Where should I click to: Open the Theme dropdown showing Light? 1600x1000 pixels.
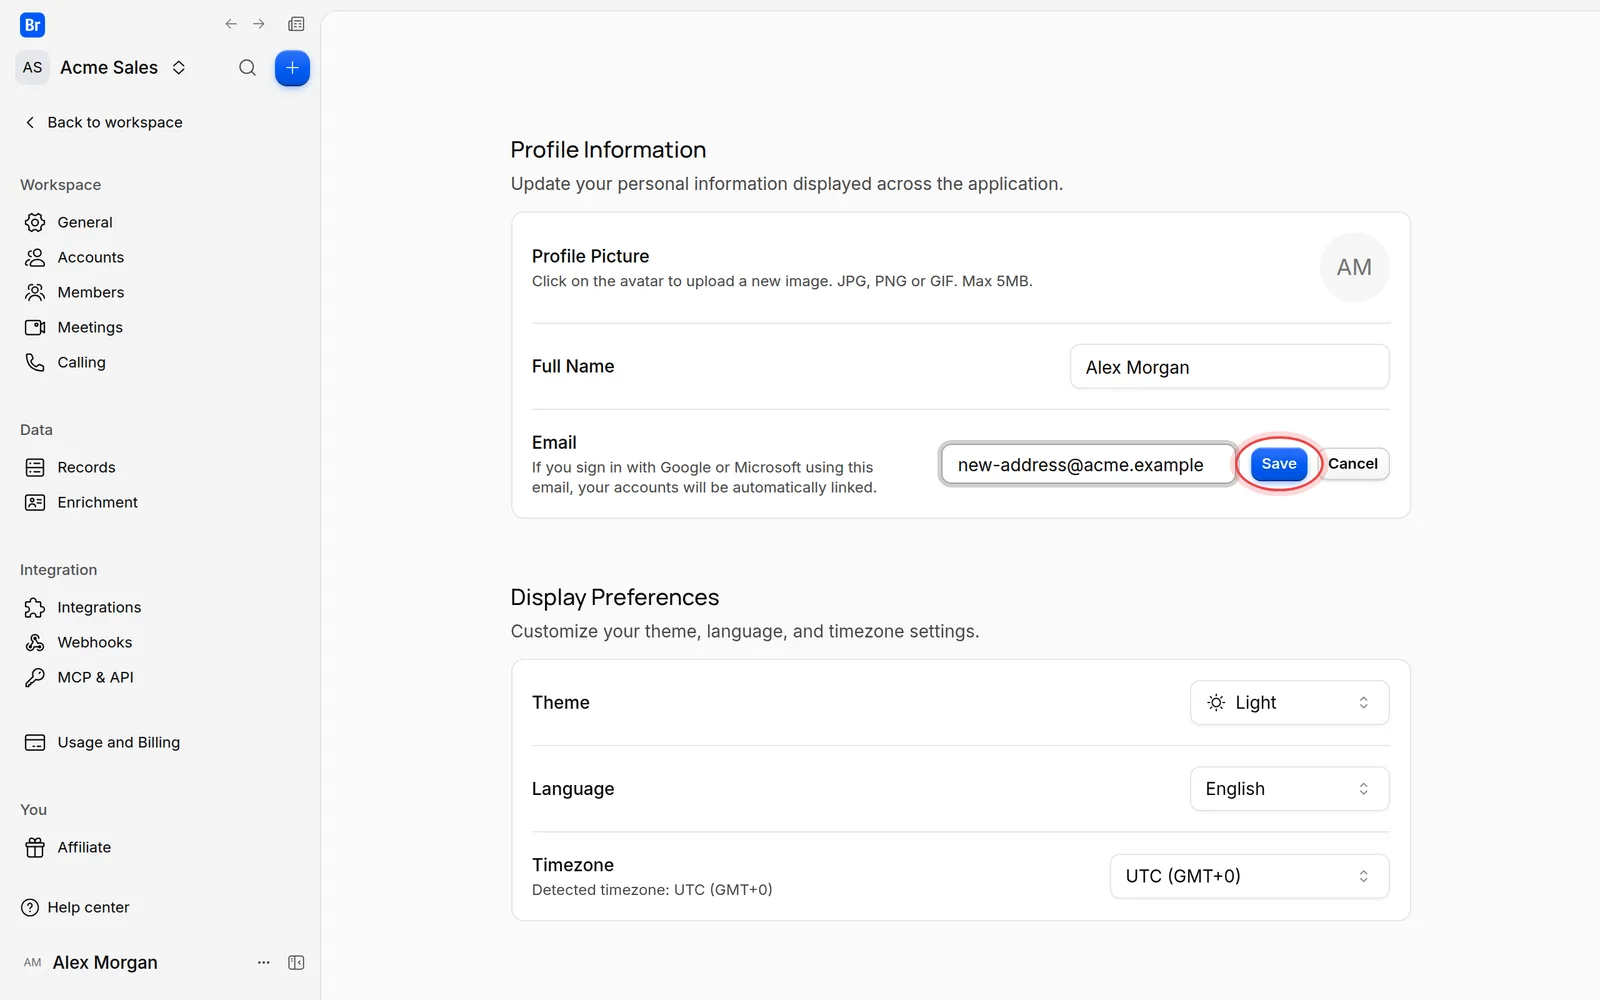[1289, 702]
